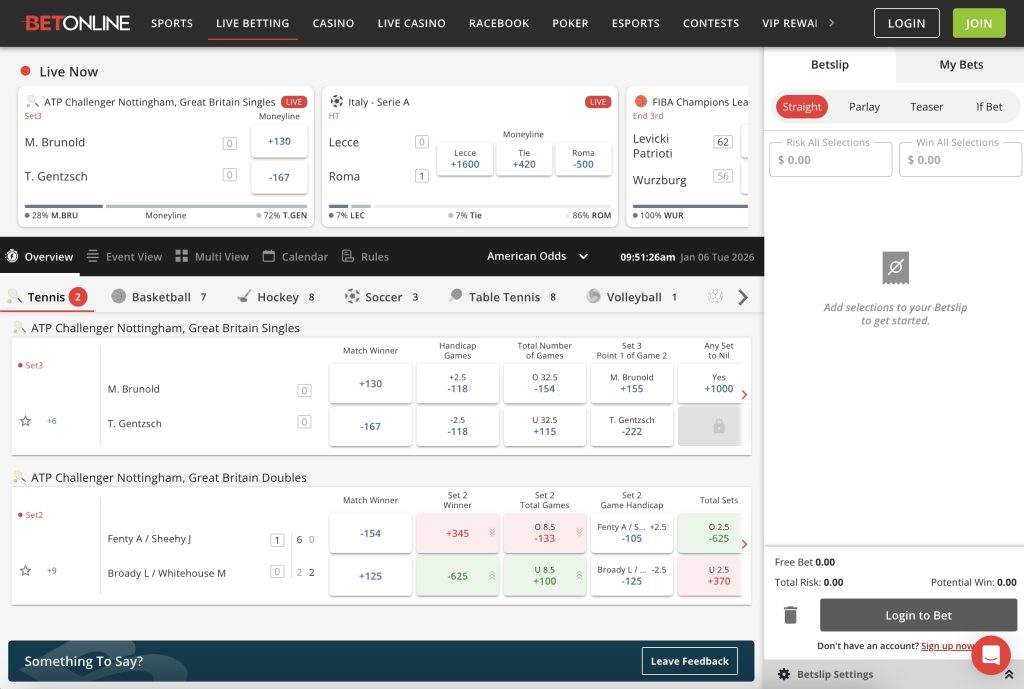The width and height of the screenshot is (1024, 689).
Task: Switch to the My Bets tab
Action: click(959, 64)
